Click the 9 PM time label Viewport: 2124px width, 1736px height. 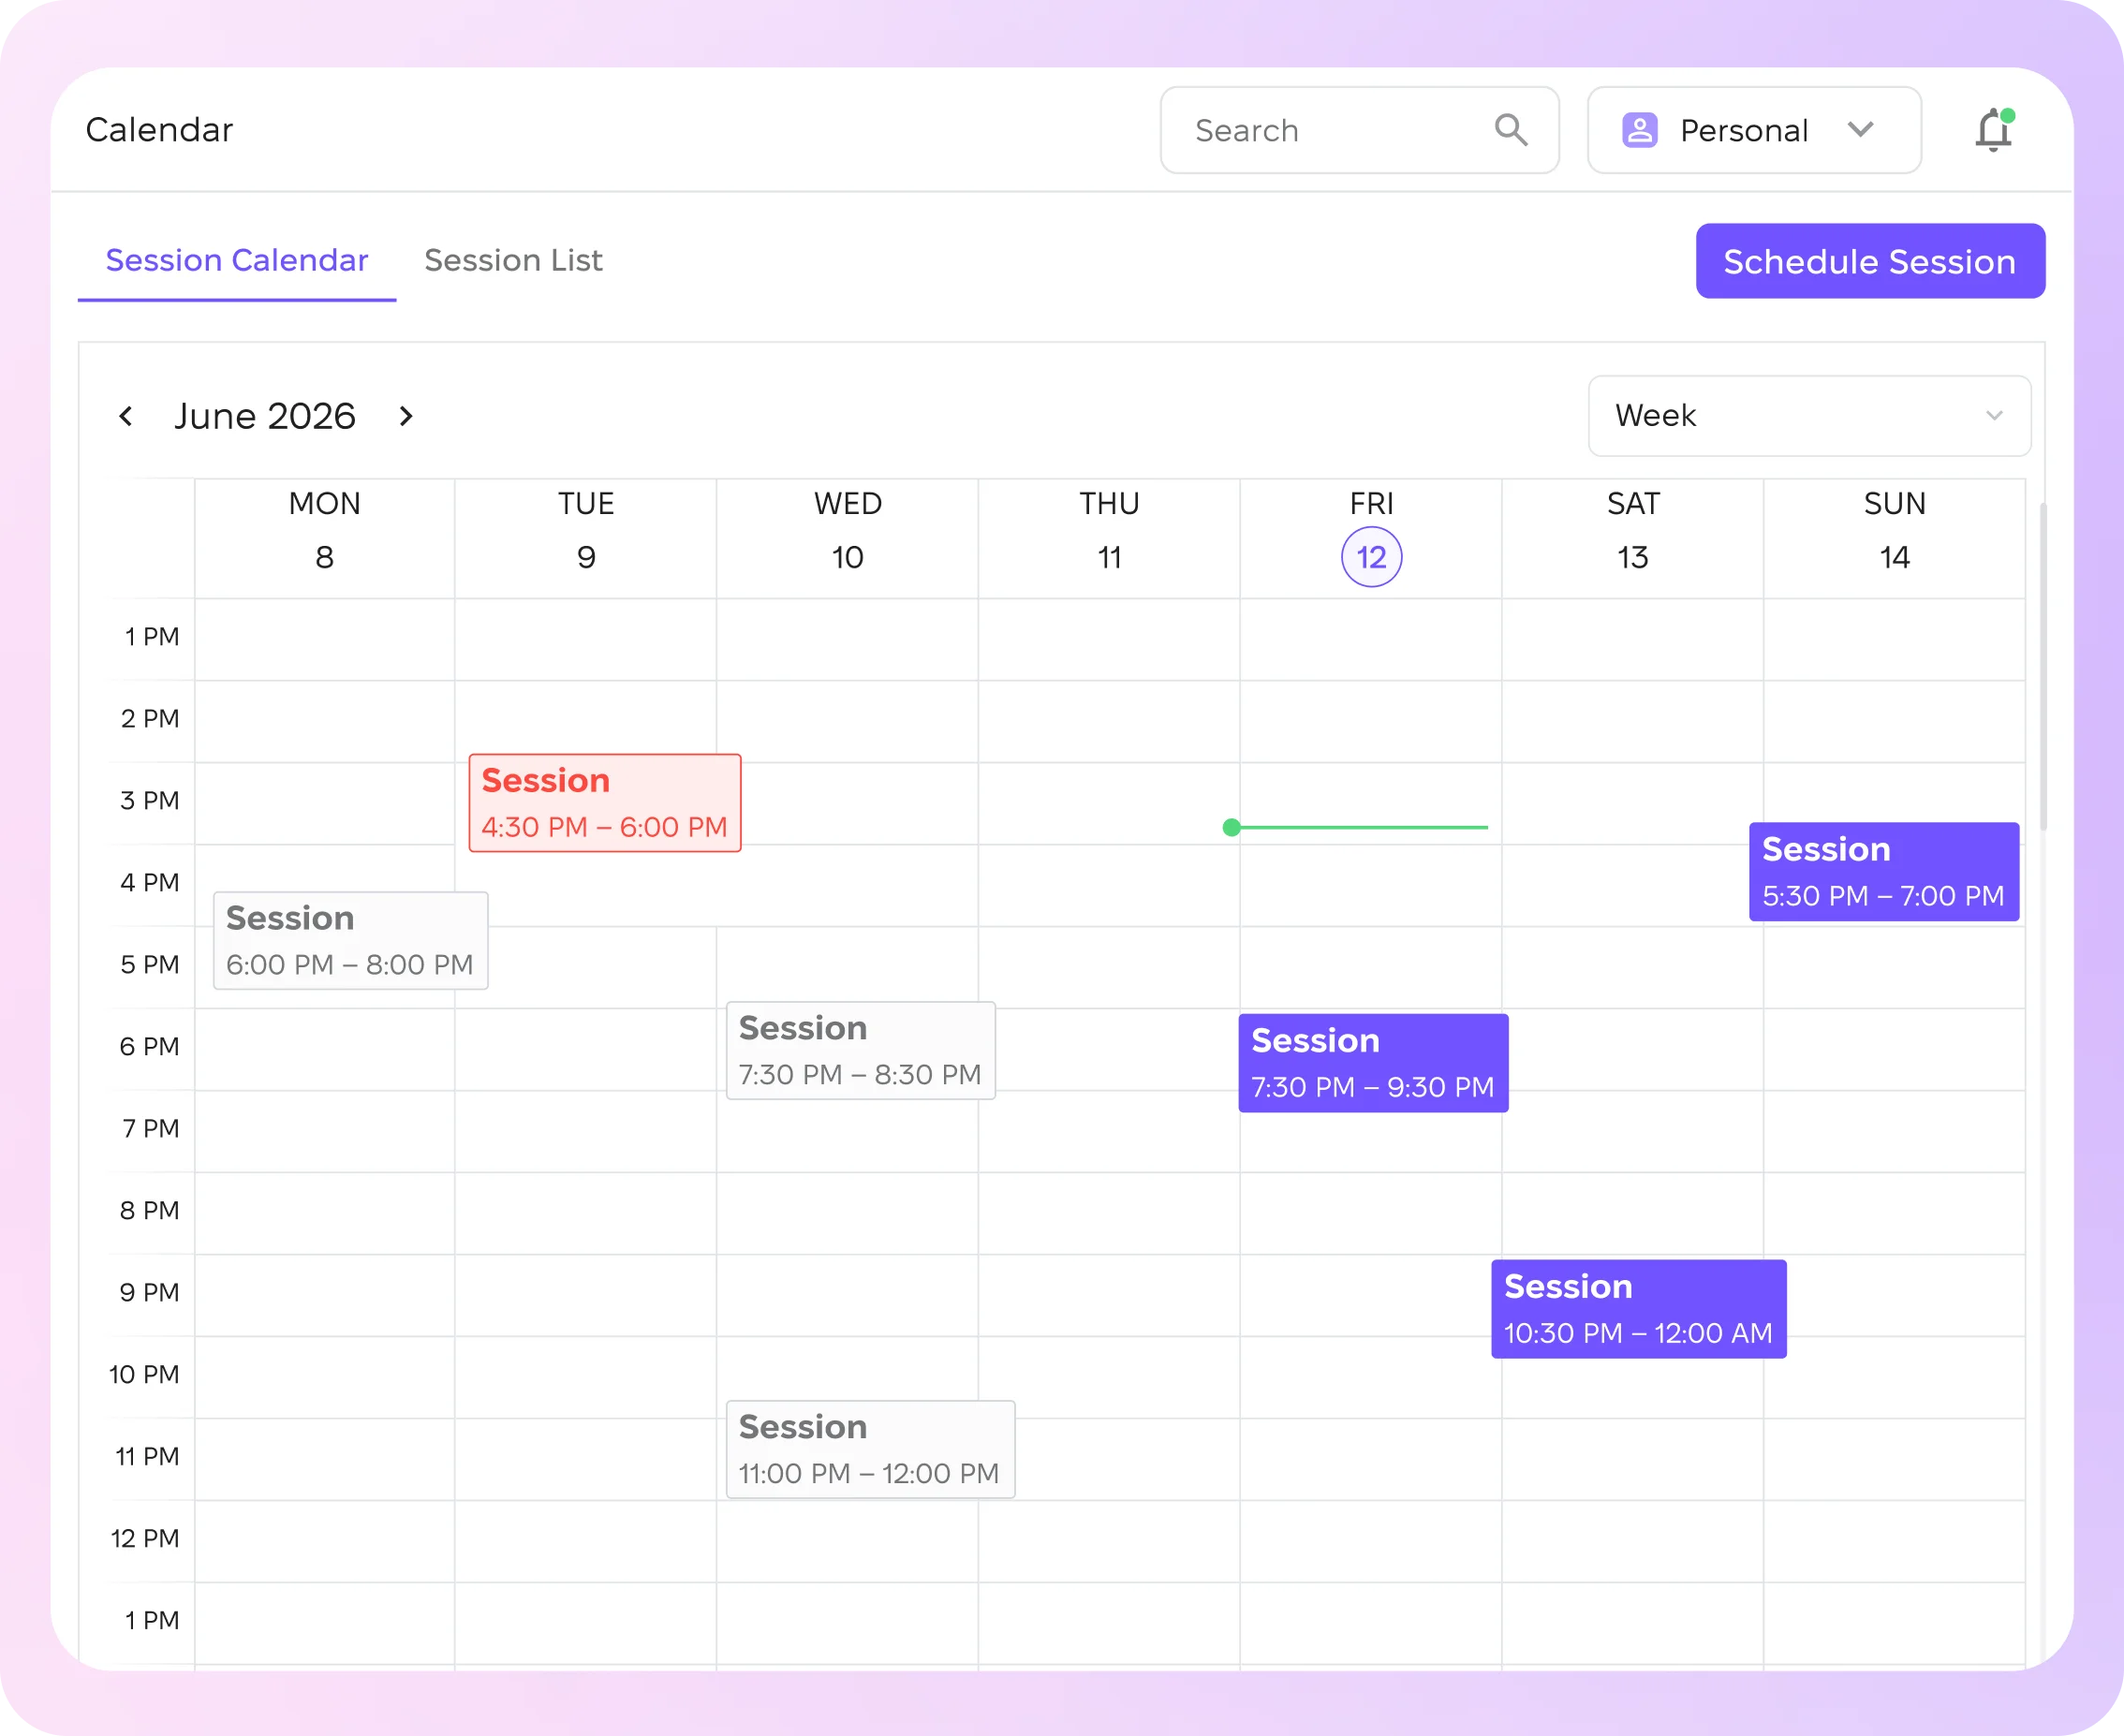point(150,1293)
